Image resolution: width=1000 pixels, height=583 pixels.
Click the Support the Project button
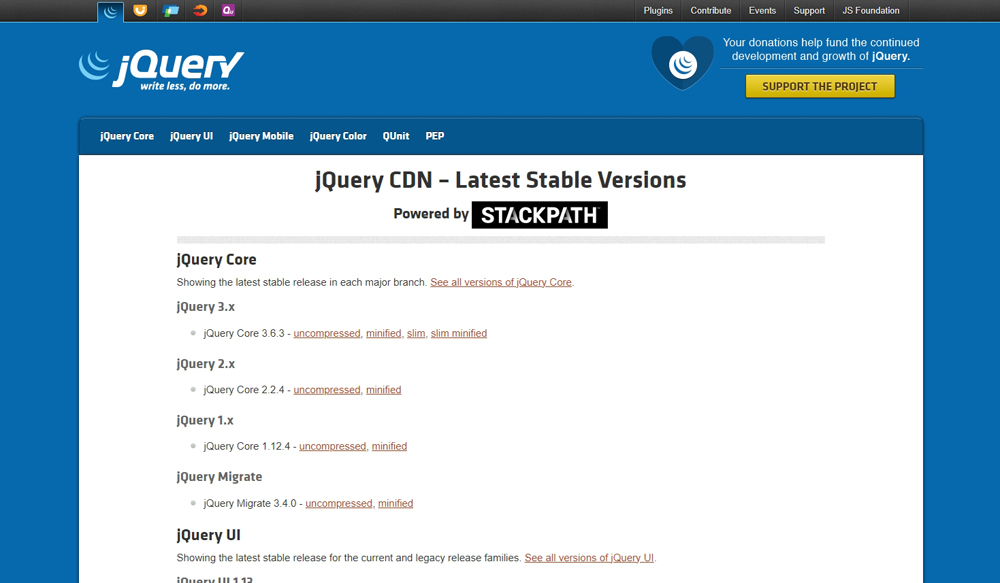click(x=820, y=86)
